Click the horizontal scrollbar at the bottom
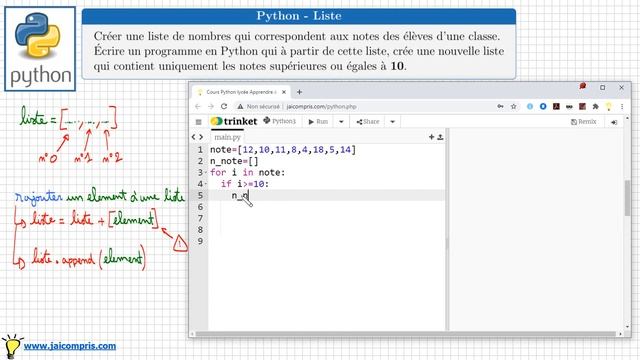 coord(406,334)
